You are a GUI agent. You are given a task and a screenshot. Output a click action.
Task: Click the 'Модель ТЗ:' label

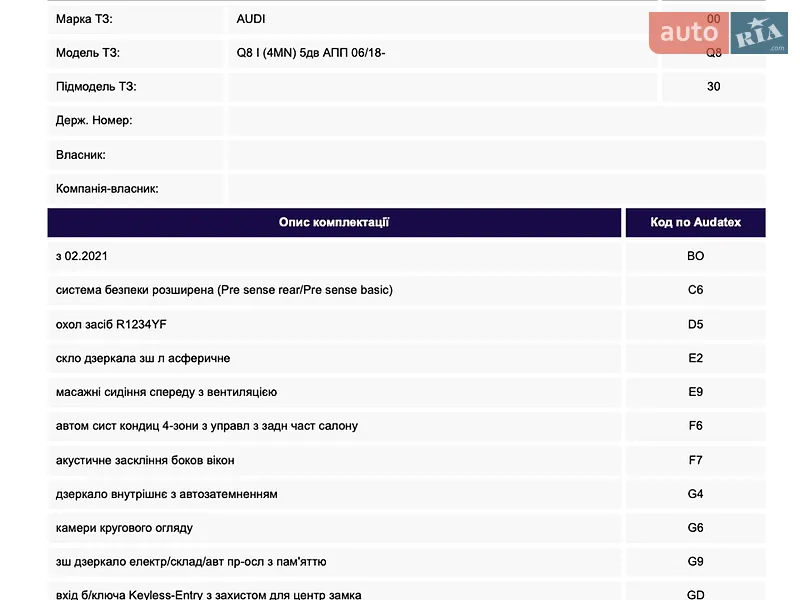coord(88,53)
